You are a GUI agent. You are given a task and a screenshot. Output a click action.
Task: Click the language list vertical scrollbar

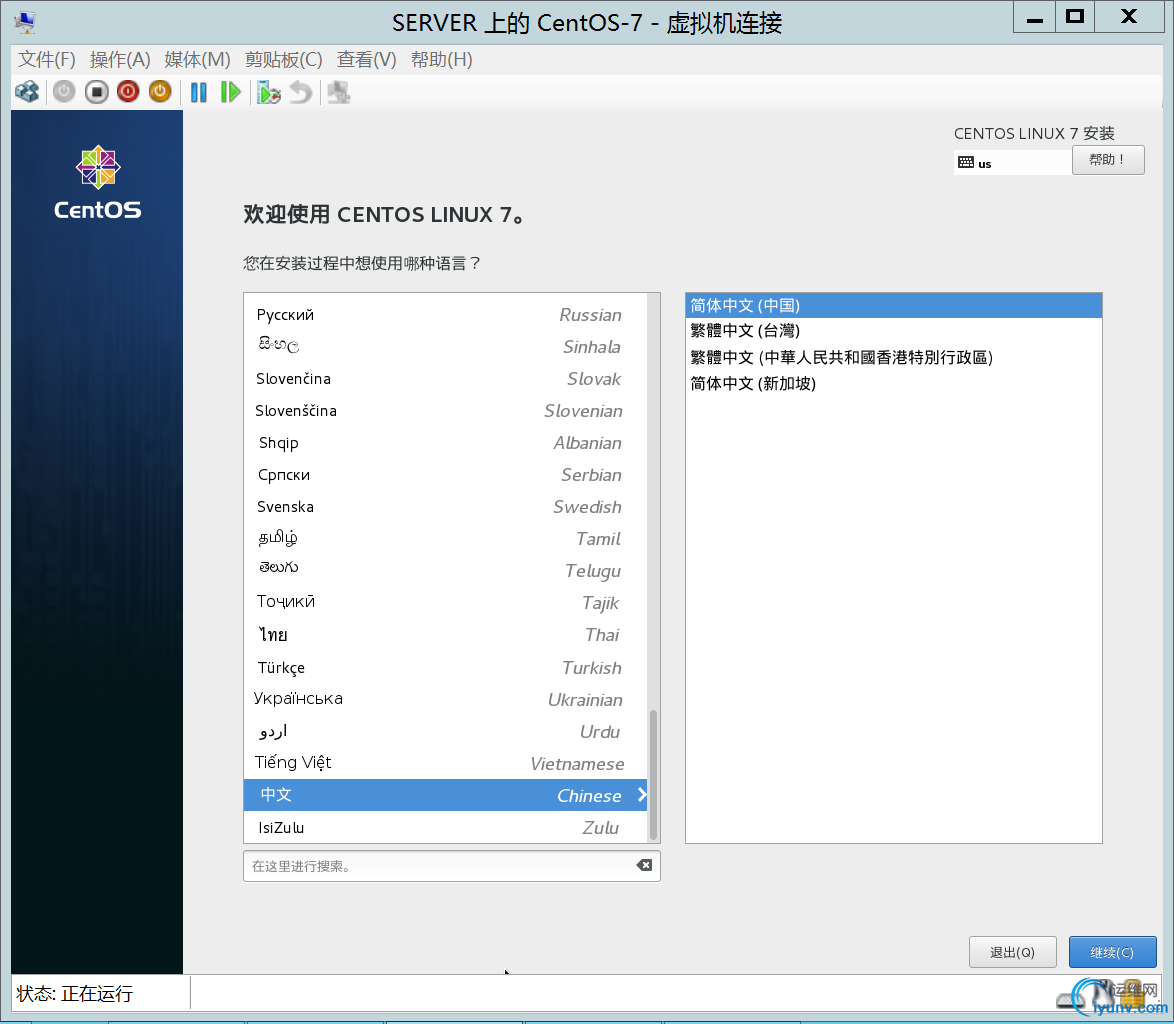654,775
